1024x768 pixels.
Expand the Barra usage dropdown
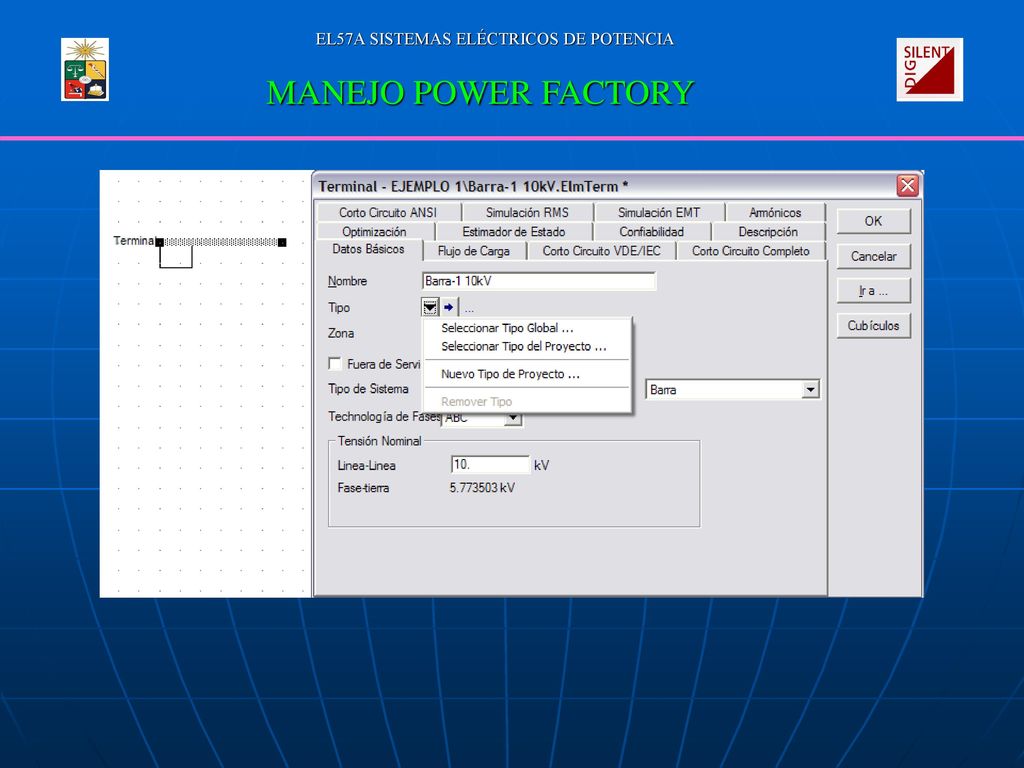(x=810, y=390)
